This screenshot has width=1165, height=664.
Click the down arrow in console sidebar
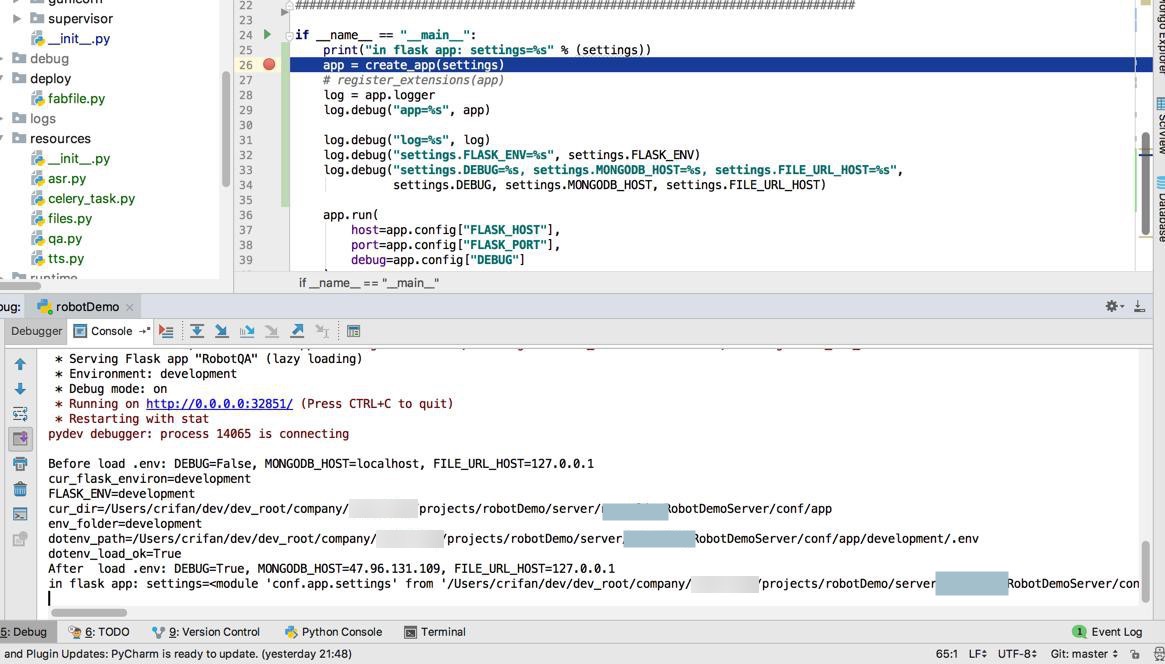[x=20, y=388]
